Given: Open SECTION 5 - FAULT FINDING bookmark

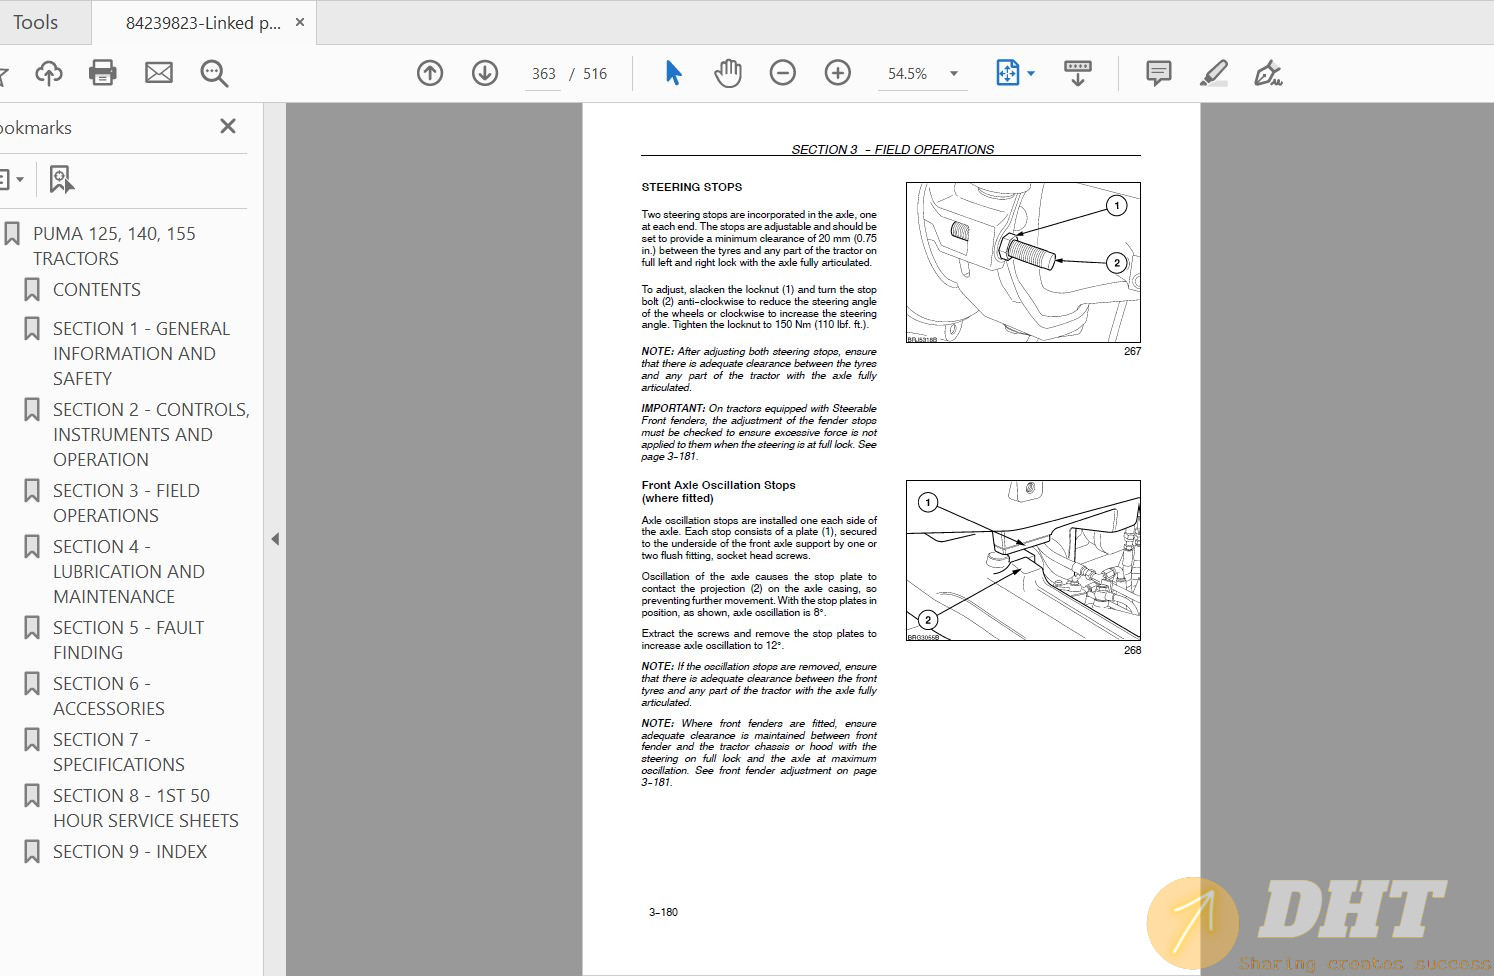Looking at the screenshot, I should 128,640.
